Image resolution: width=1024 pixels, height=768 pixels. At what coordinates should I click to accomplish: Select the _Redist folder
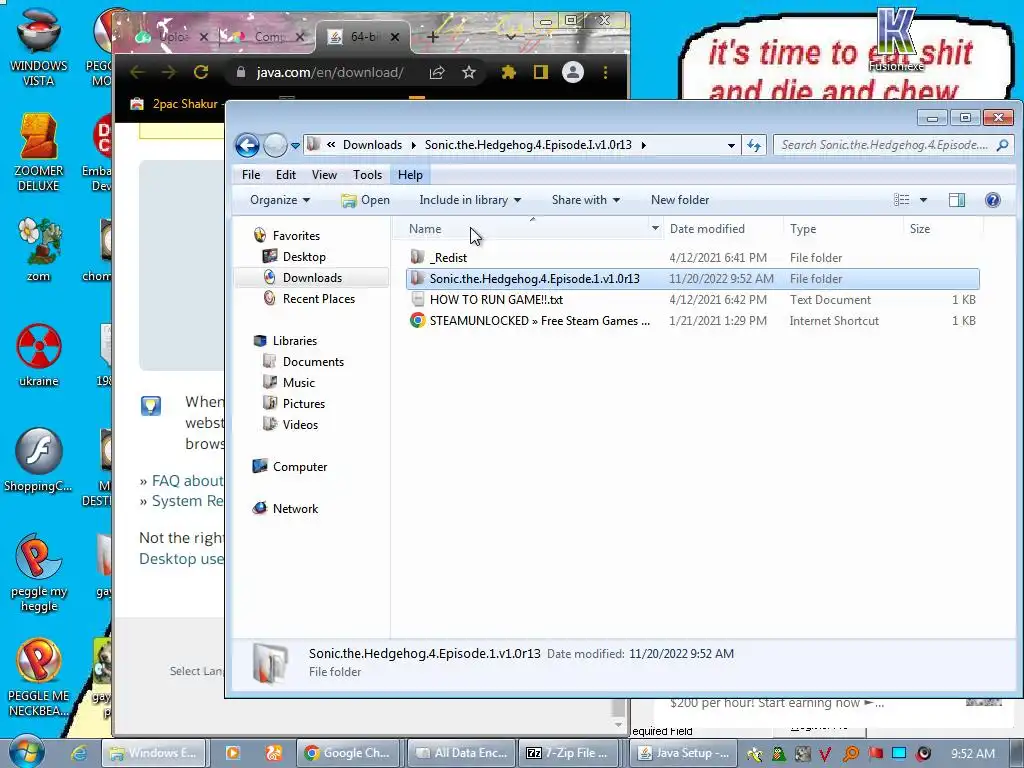(x=692, y=257)
